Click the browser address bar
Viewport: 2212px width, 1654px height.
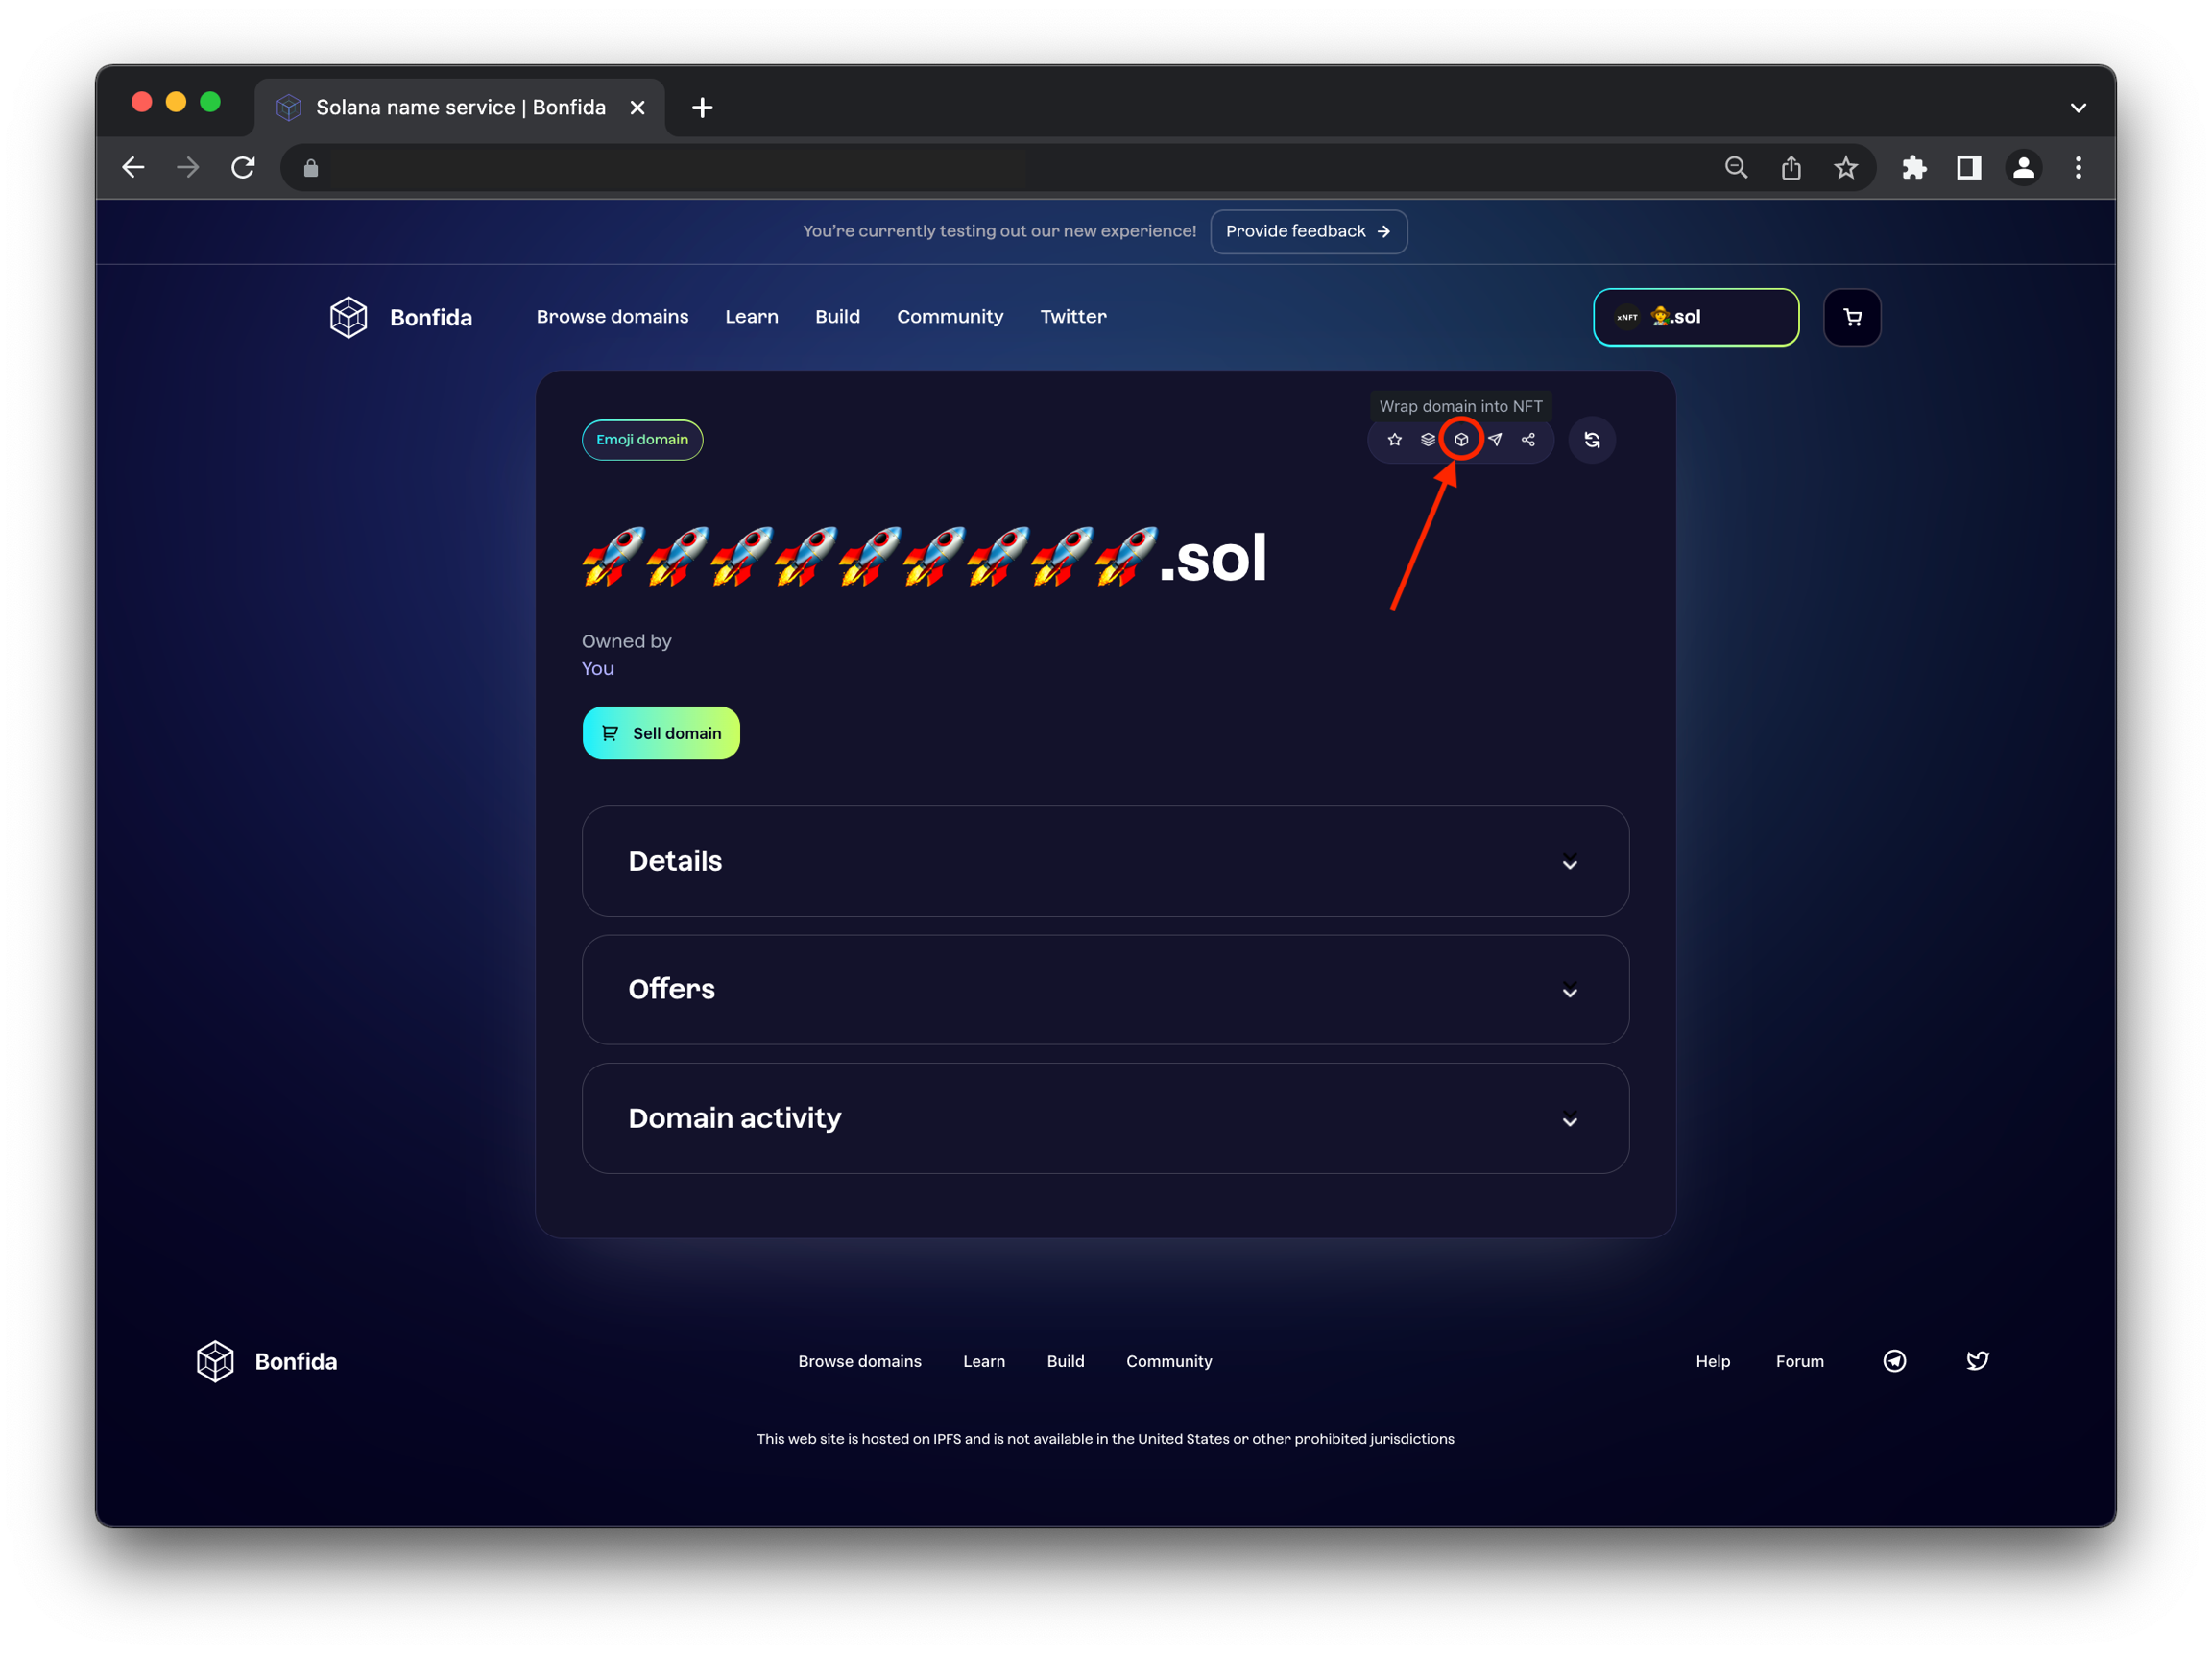click(1000, 168)
